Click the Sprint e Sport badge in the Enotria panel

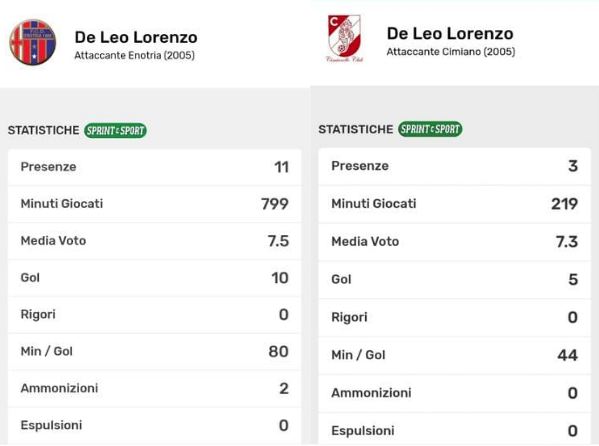[x=115, y=131]
